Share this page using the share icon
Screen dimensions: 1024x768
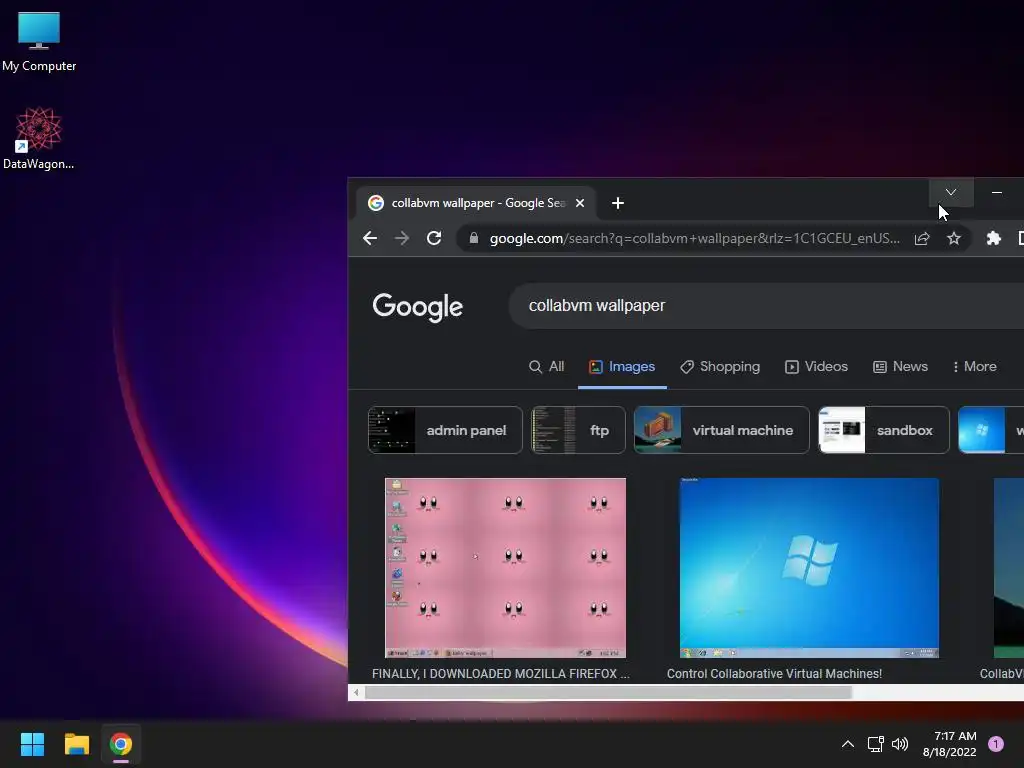[x=921, y=238]
